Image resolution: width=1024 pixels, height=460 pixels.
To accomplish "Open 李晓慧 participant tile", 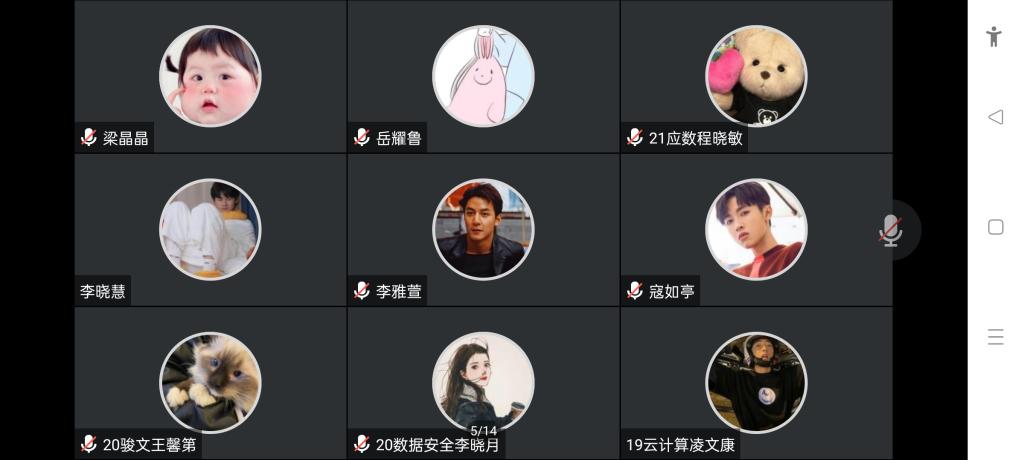I will (x=210, y=230).
